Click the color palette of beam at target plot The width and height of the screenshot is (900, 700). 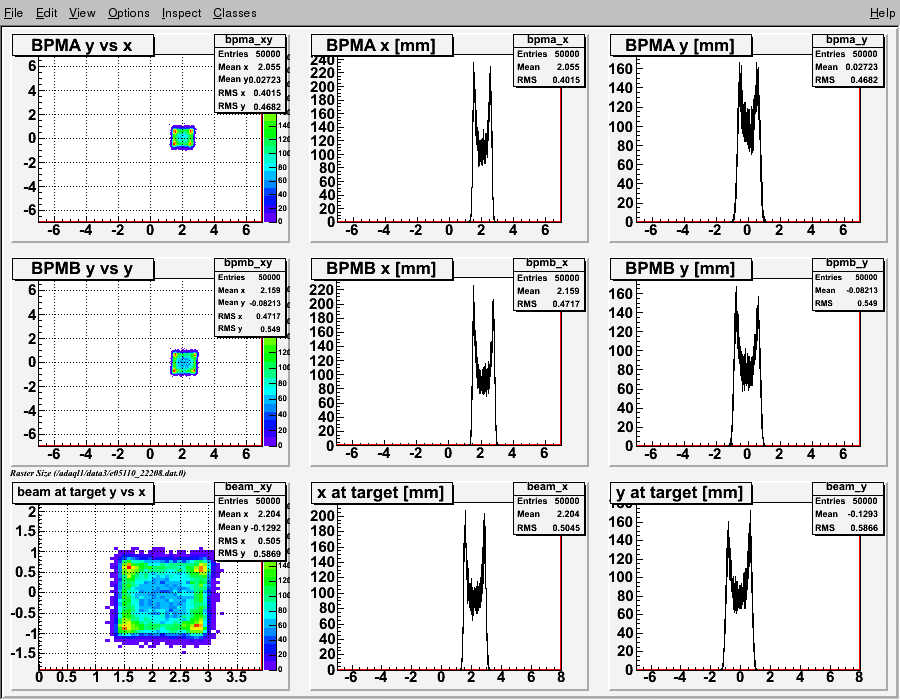click(270, 615)
